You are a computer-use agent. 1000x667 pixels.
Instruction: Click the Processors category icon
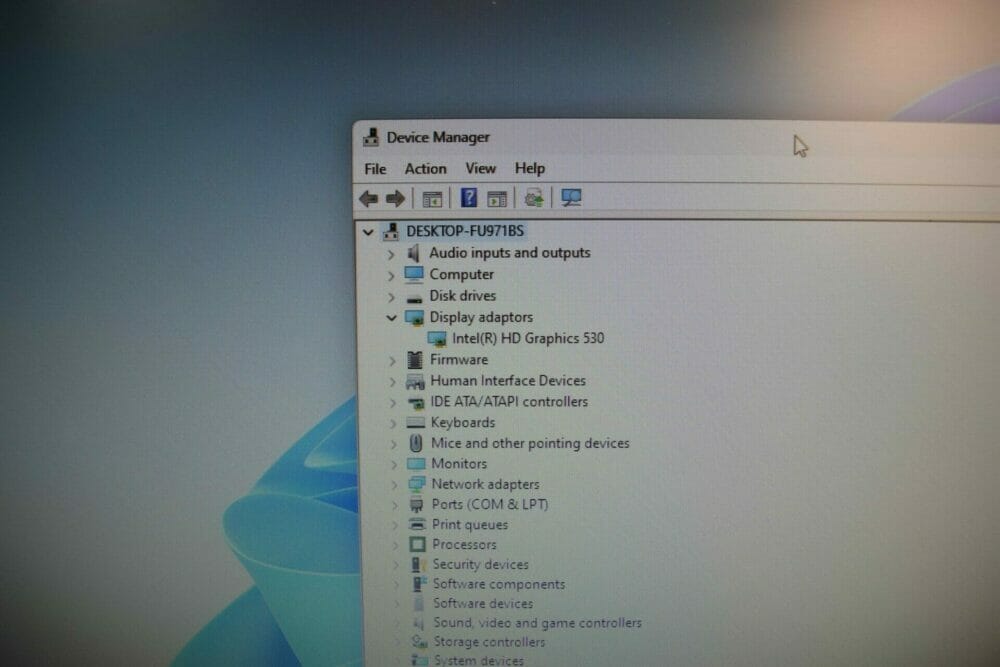tap(418, 545)
